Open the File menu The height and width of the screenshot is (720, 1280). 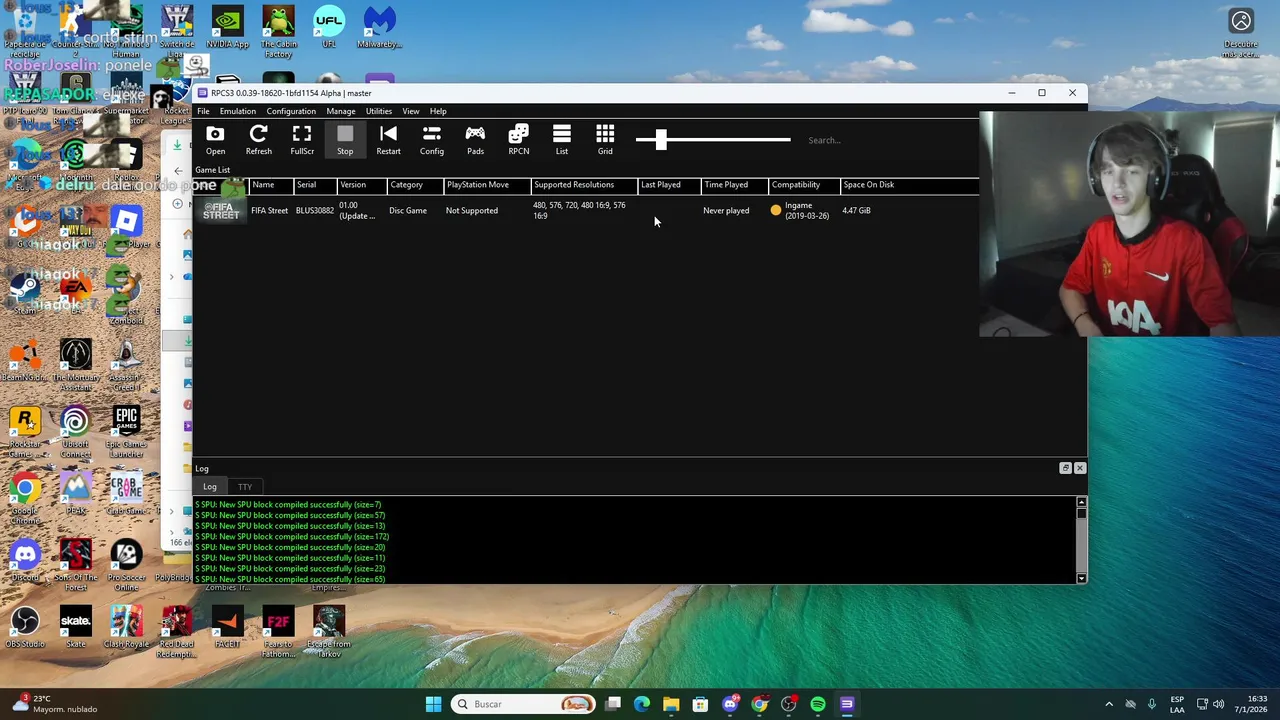pos(203,111)
